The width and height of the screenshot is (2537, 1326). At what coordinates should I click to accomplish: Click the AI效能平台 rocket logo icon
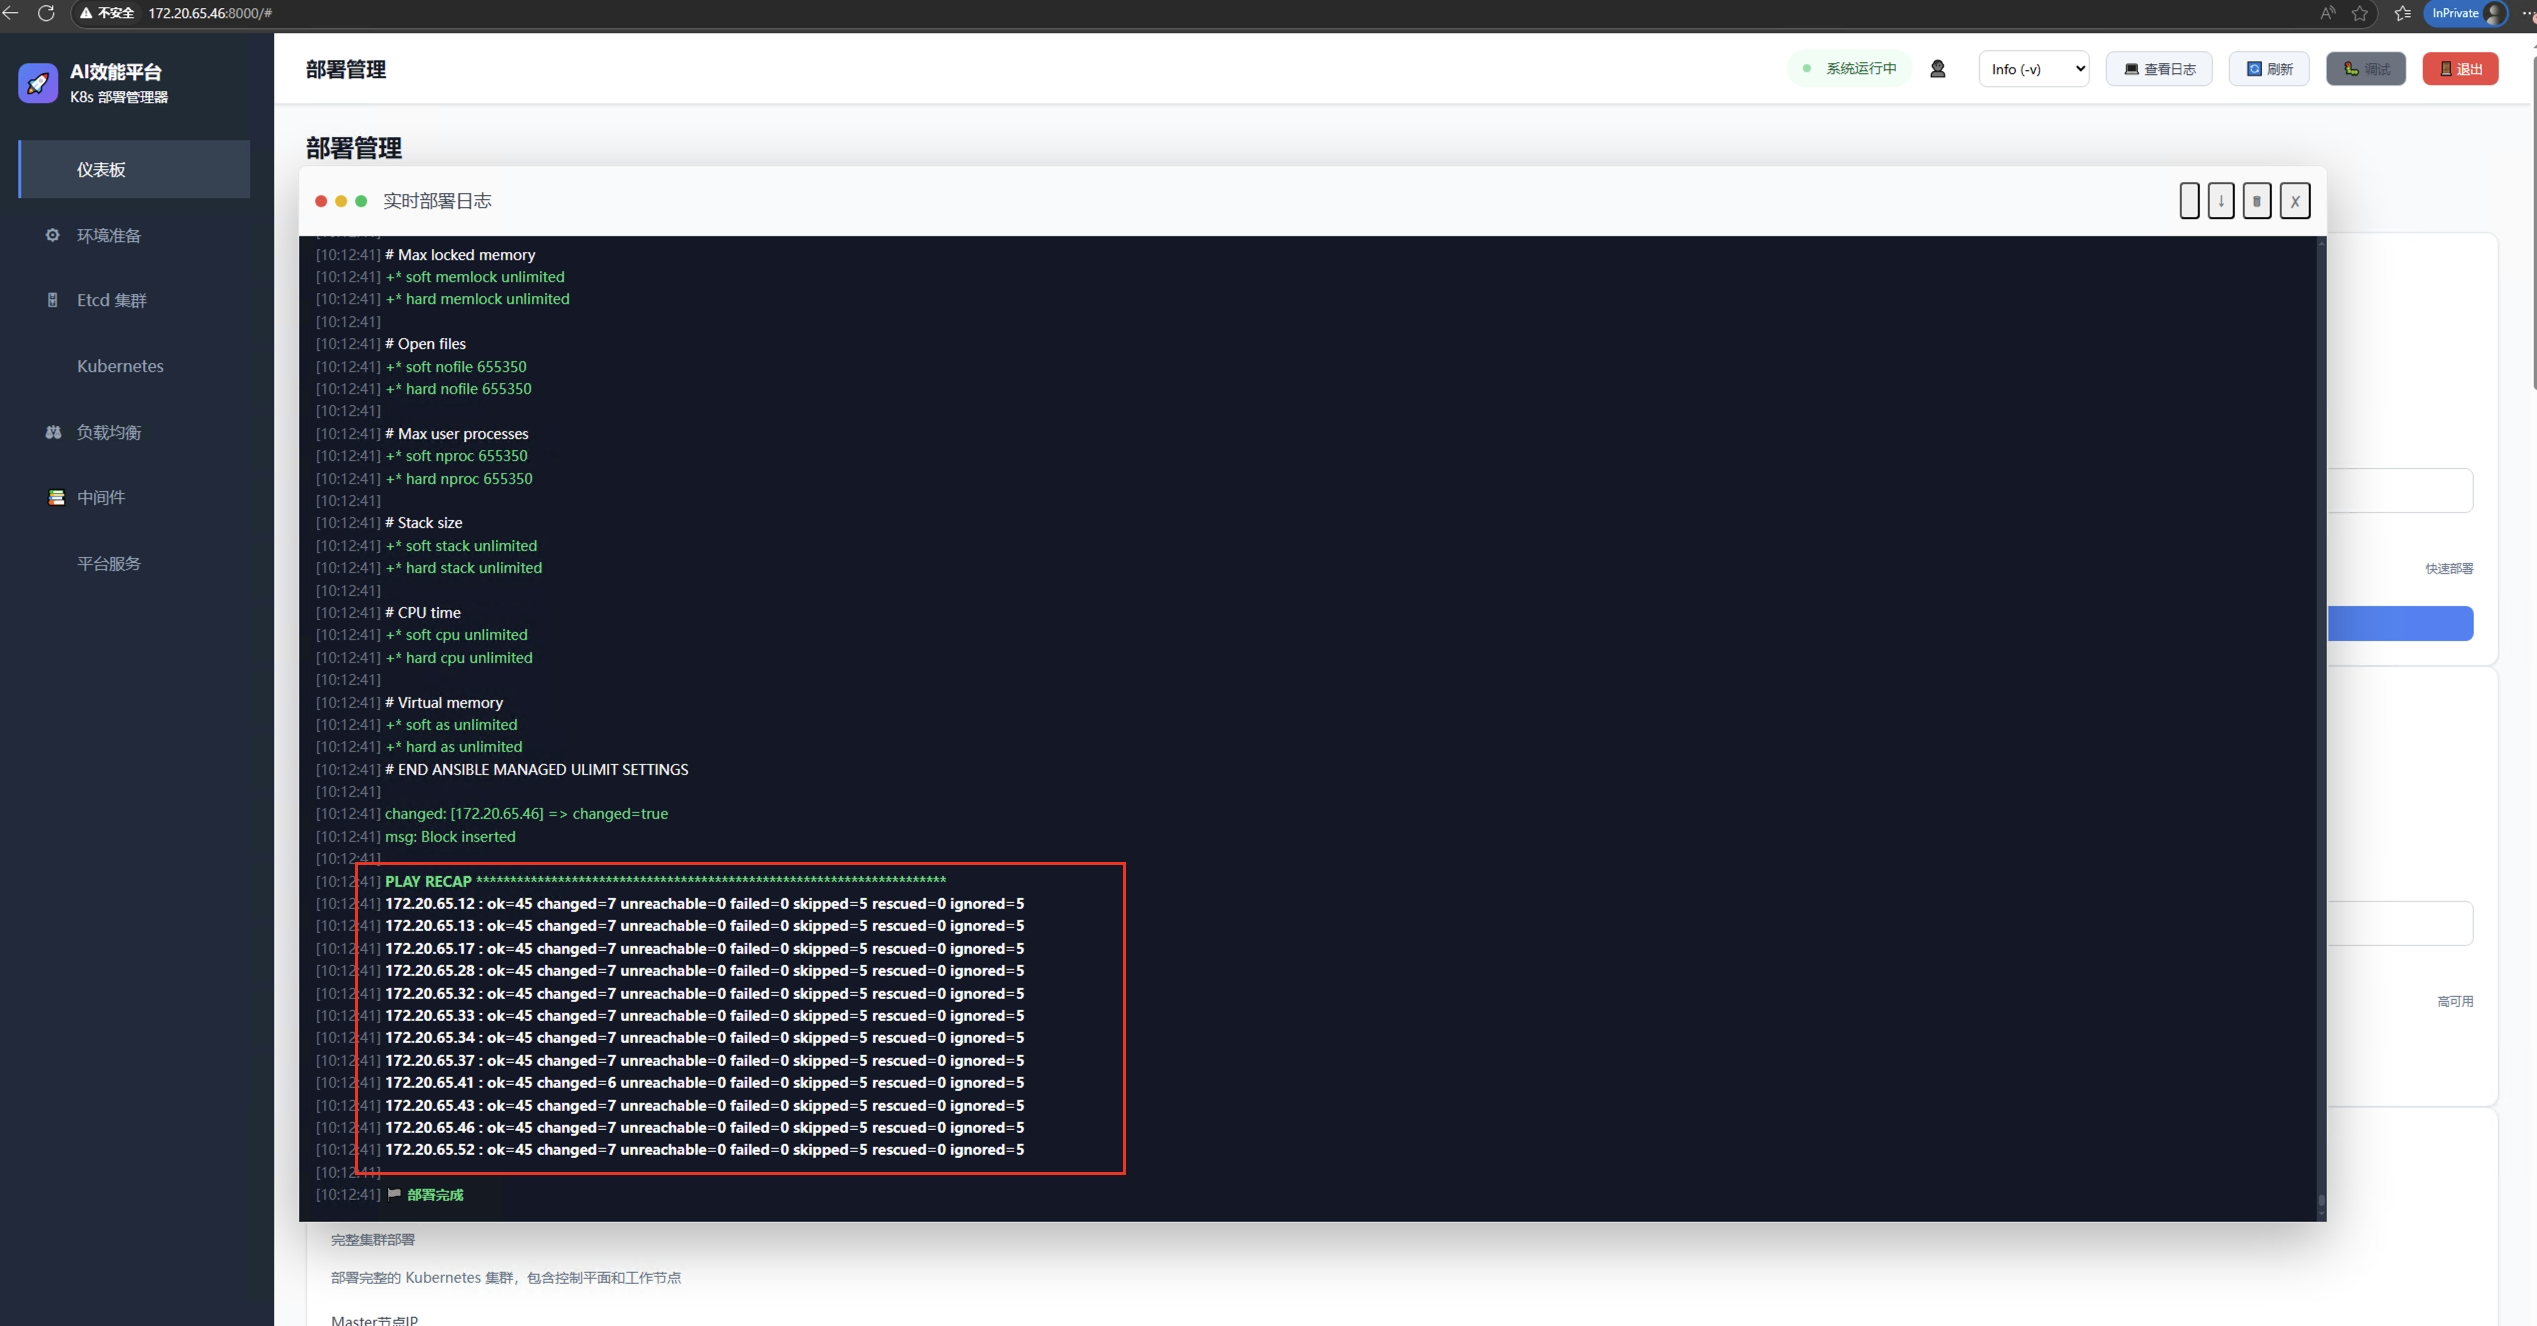[38, 83]
